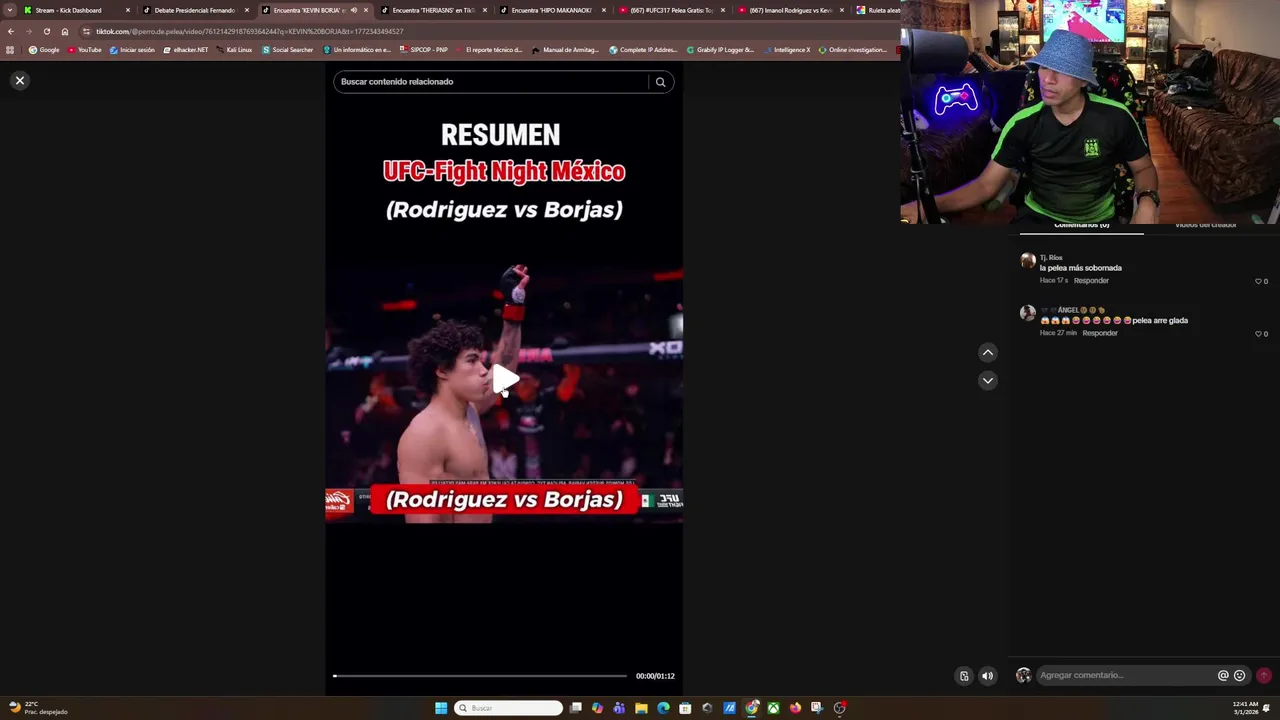
Task: Go to next video with down chevron
Action: click(987, 380)
